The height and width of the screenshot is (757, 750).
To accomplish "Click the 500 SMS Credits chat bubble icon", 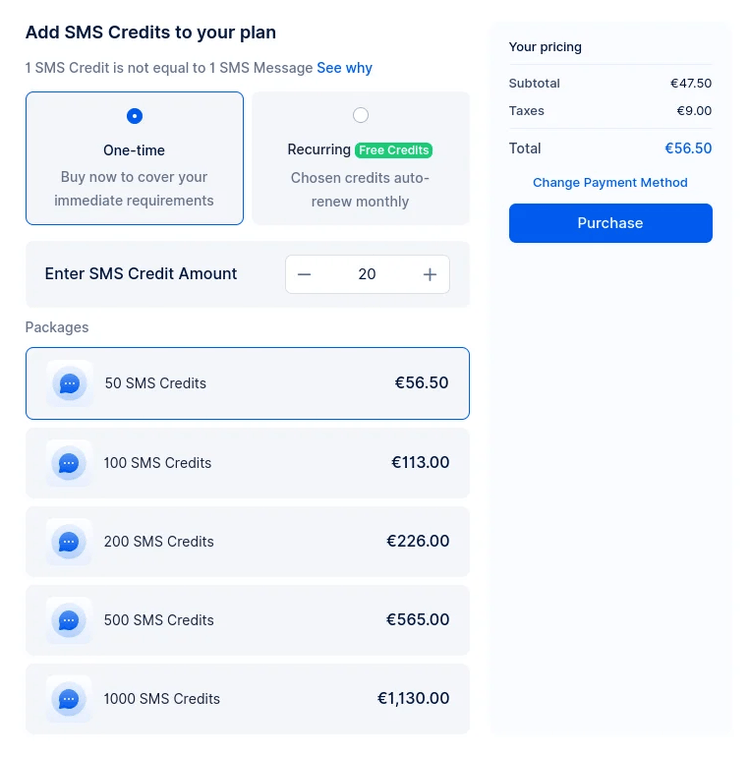I will 69,620.
